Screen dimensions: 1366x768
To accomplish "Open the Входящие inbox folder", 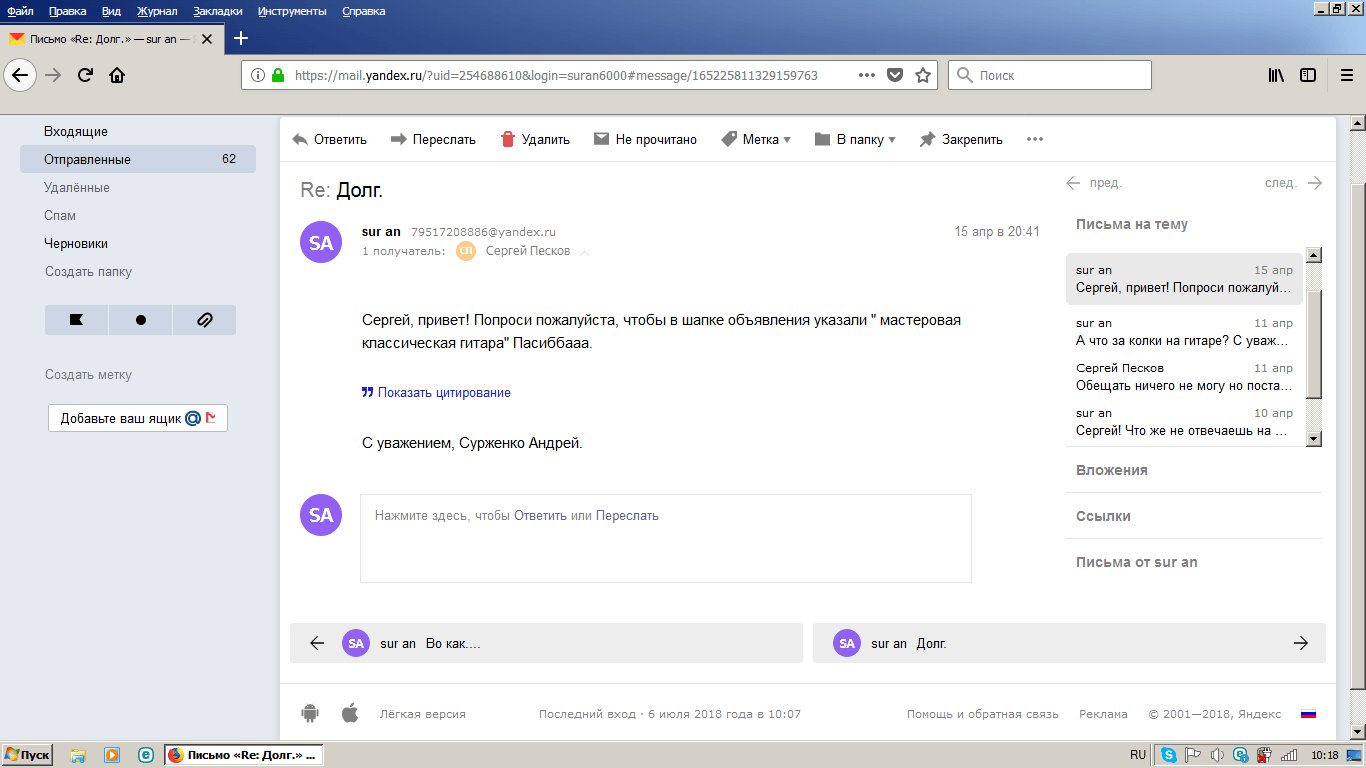I will point(76,131).
